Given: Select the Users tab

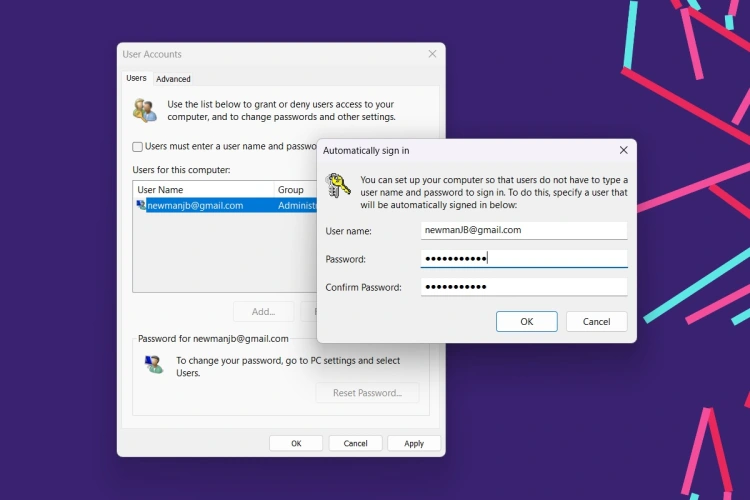Looking at the screenshot, I should [136, 78].
